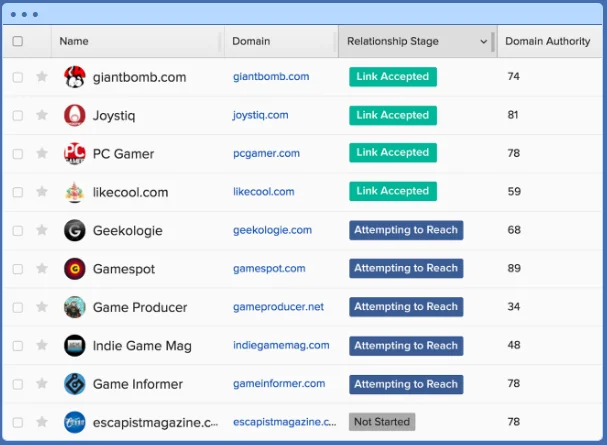607x445 pixels.
Task: Click the Joystiq logo icon
Action: coord(74,115)
